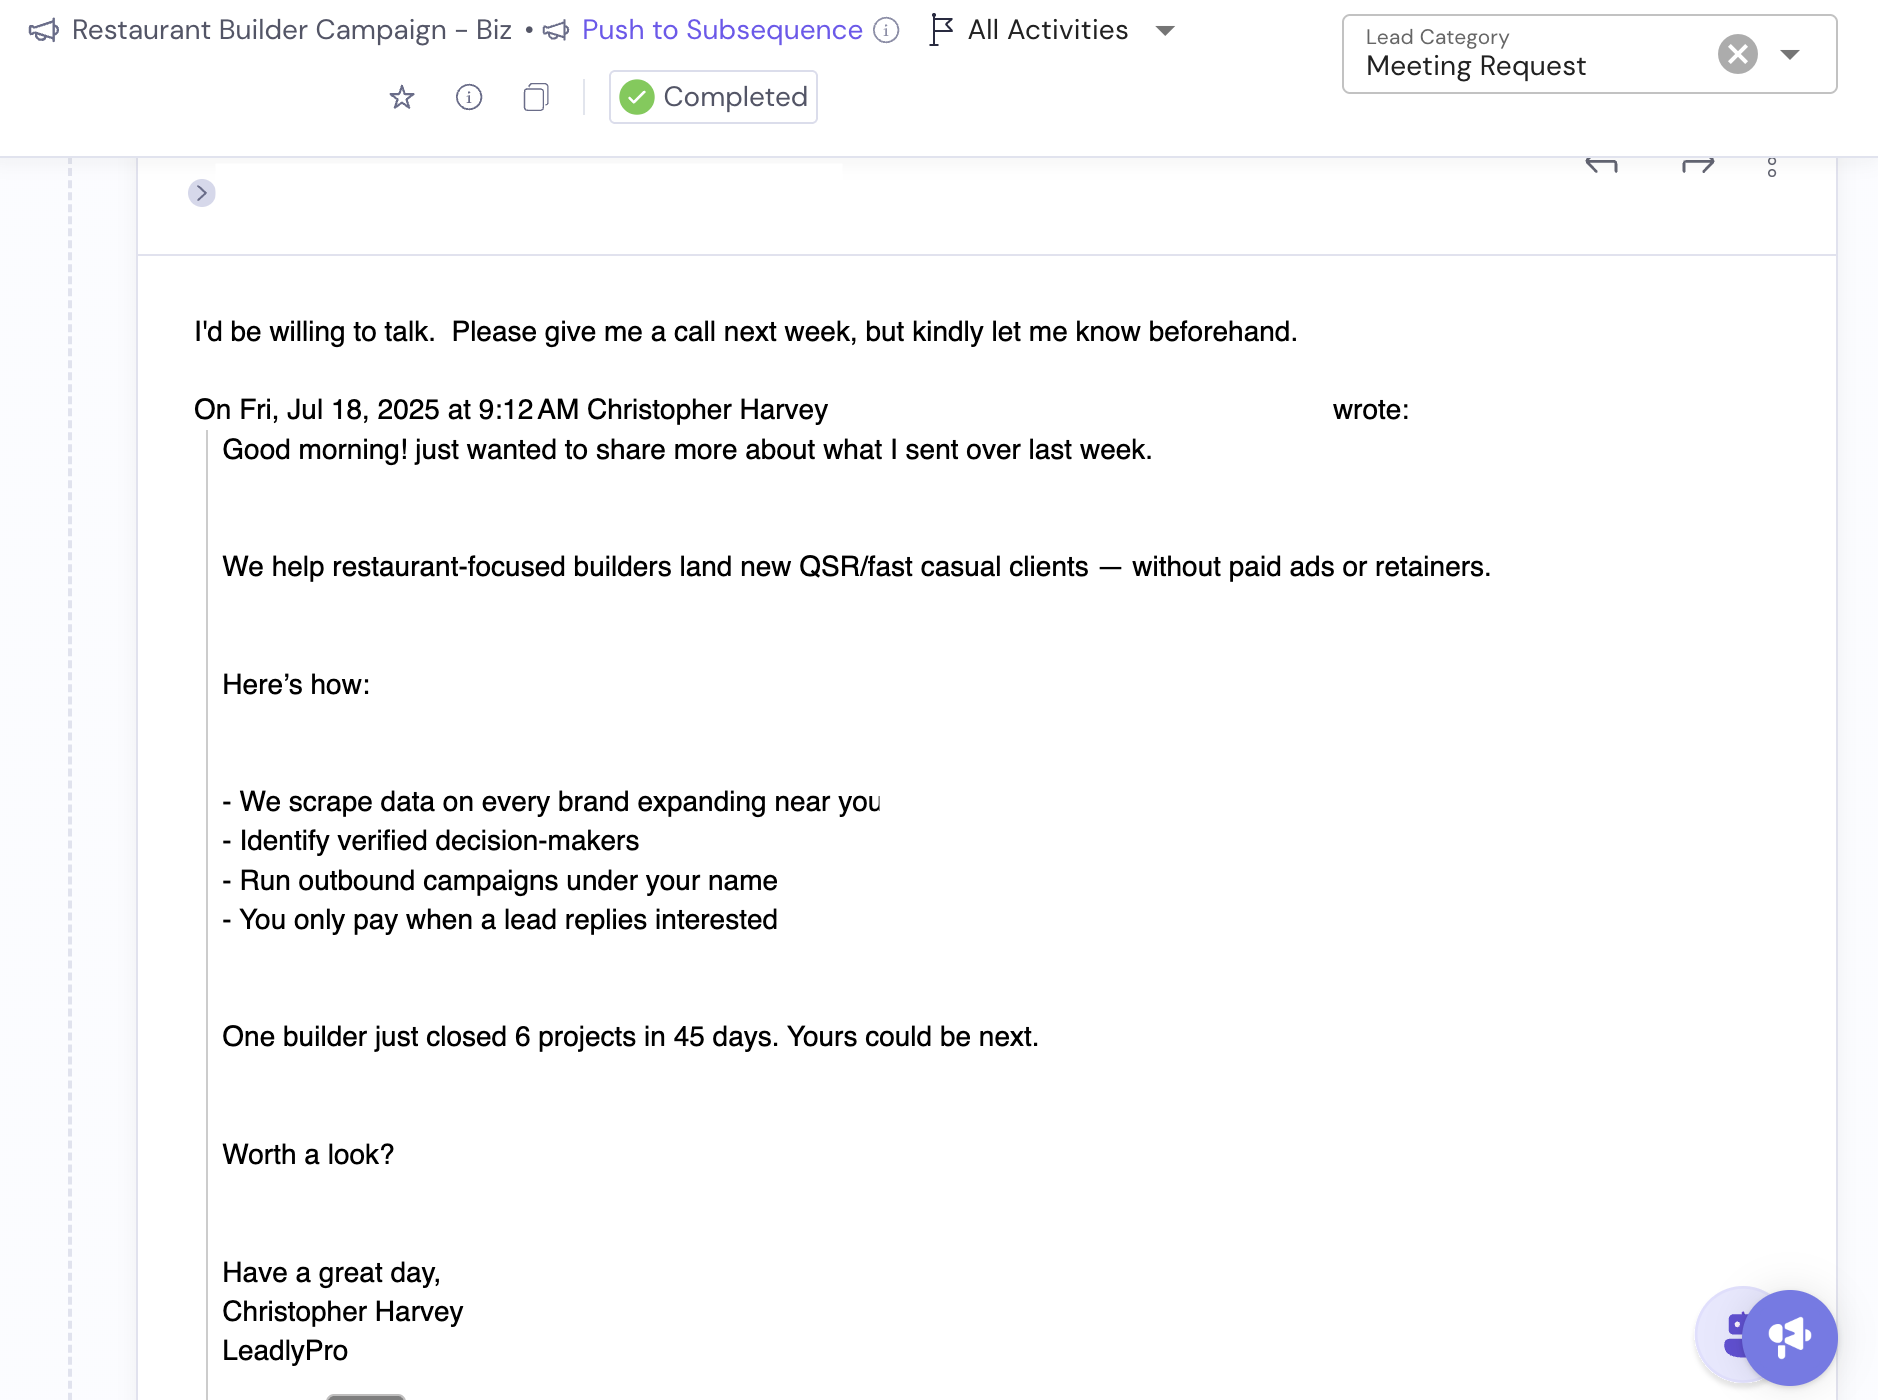1878x1400 pixels.
Task: Star this lead as important
Action: [402, 97]
